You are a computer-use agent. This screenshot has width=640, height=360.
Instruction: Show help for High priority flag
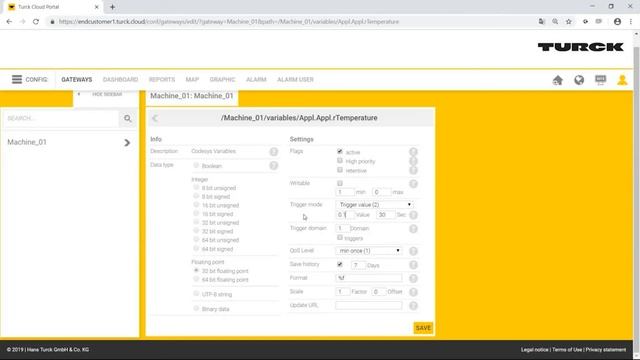(413, 161)
